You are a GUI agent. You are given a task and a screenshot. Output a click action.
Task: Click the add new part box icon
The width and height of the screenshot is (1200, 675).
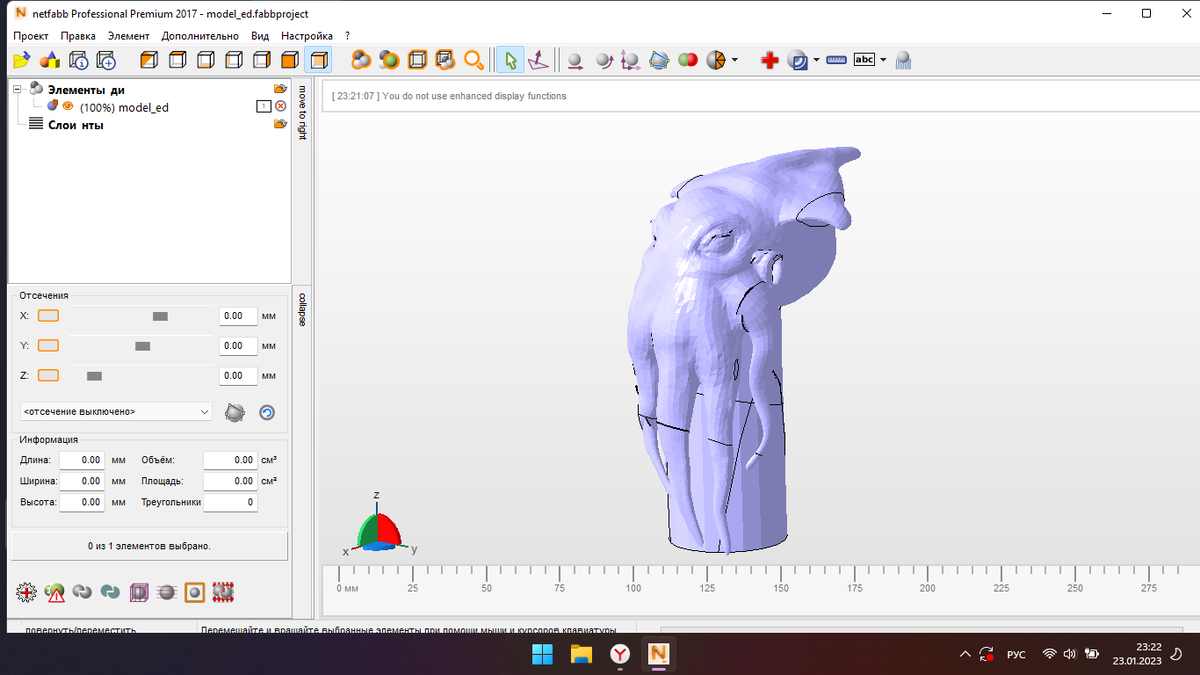(106, 61)
